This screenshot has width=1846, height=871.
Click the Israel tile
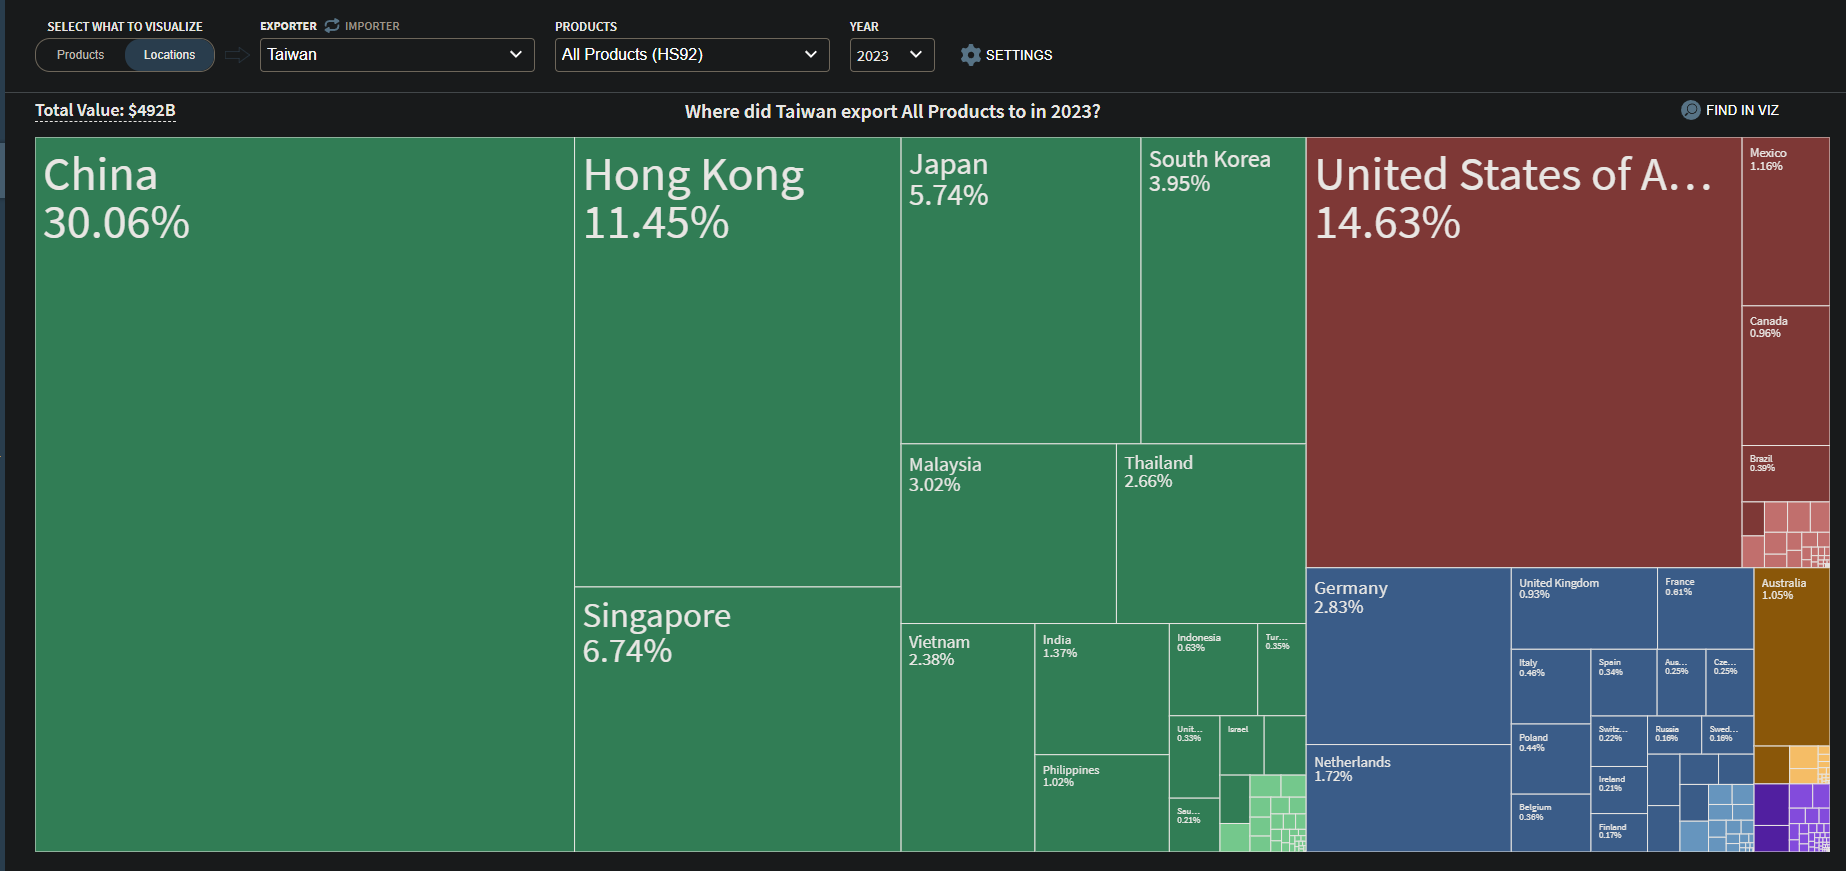point(1242,745)
